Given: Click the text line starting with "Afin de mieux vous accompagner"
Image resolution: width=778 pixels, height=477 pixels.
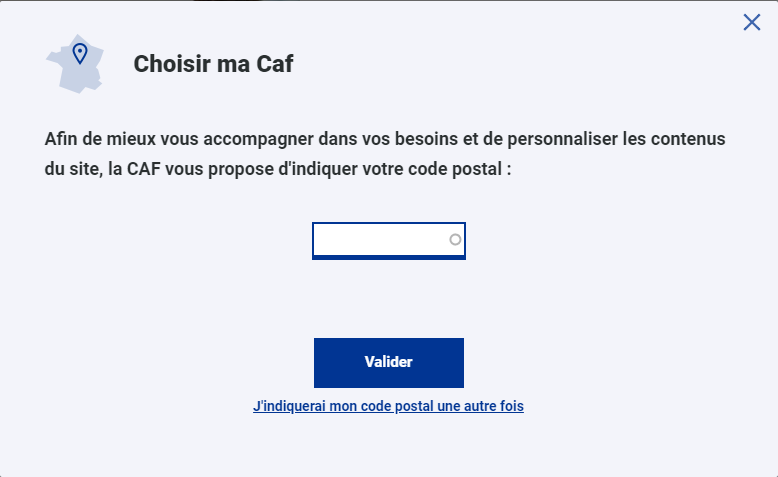Looking at the screenshot, I should pos(385,139).
